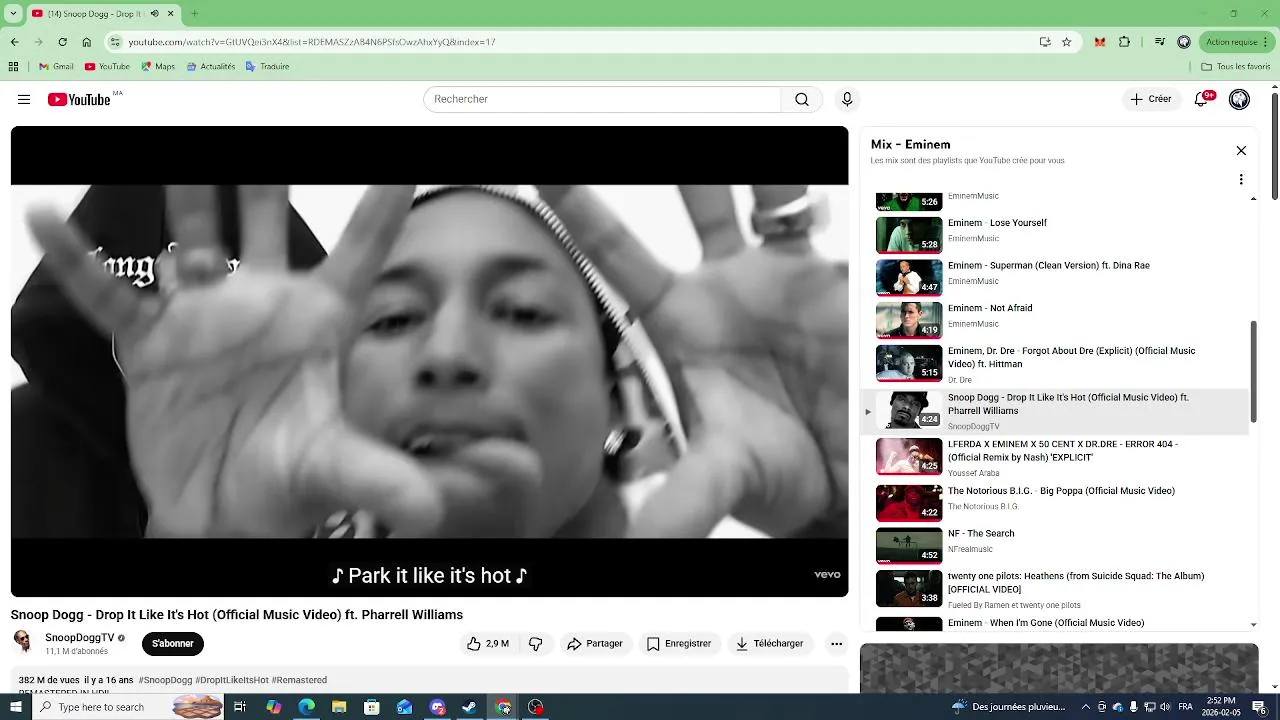The width and height of the screenshot is (1280, 720).
Task: Open playlist panel three-dot options
Action: (x=1241, y=179)
